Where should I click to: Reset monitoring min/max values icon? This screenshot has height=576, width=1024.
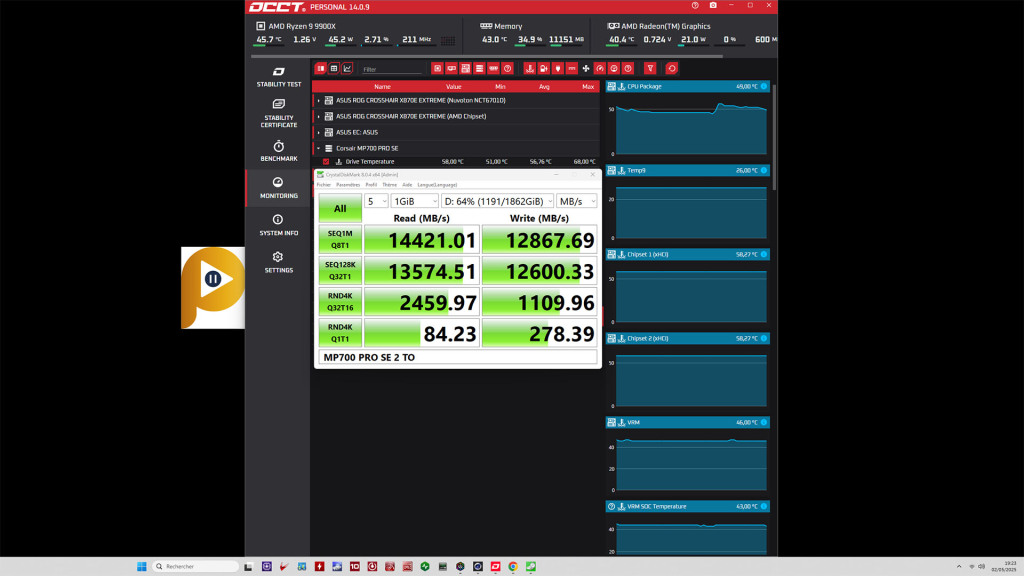[671, 69]
